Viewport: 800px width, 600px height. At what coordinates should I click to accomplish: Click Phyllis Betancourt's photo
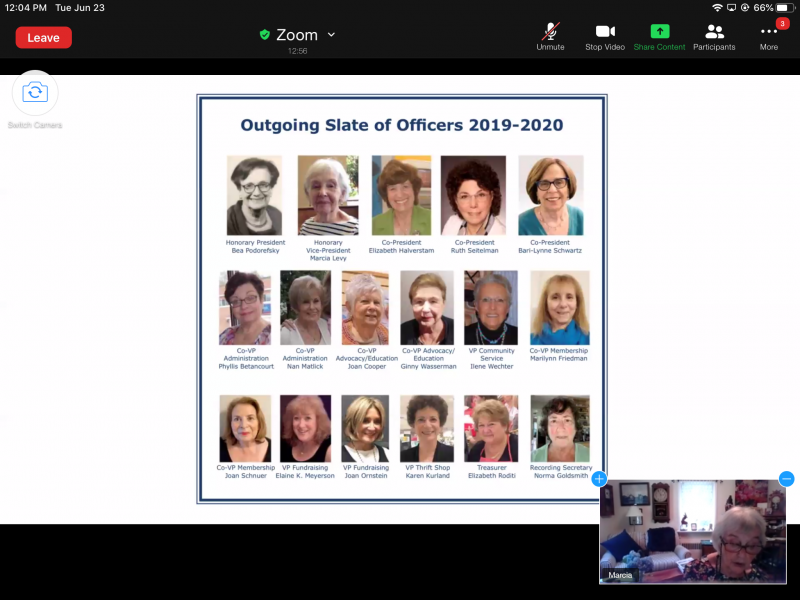[x=245, y=308]
